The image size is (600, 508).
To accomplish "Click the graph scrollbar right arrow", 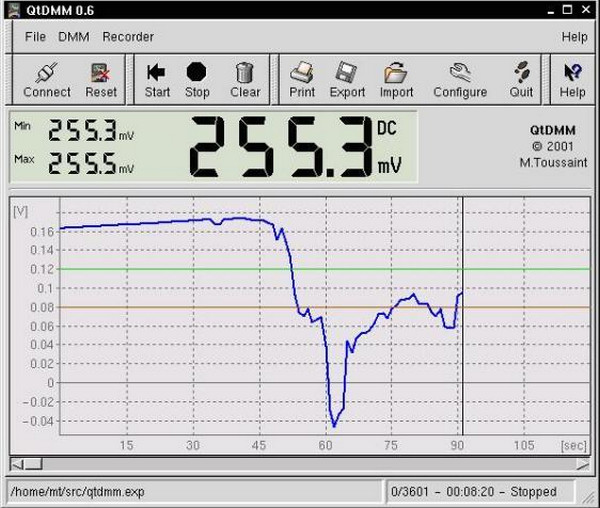I will point(583,464).
